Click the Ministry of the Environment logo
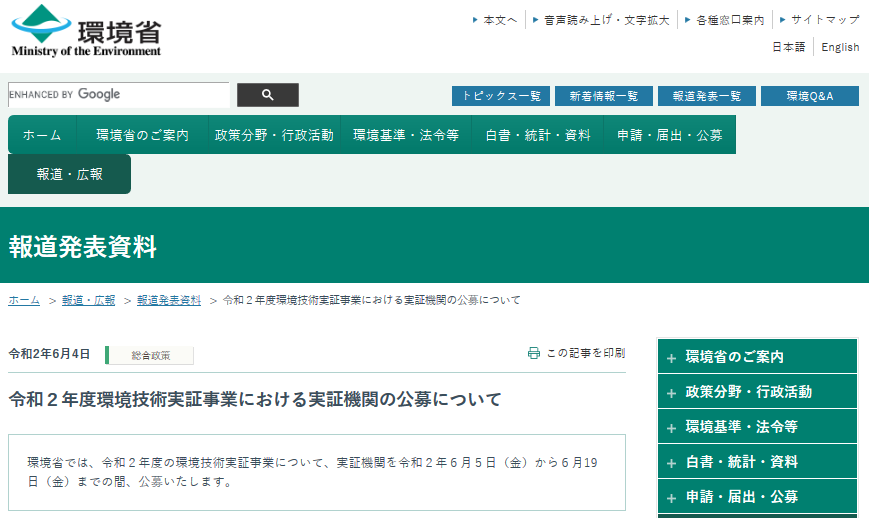 86,31
